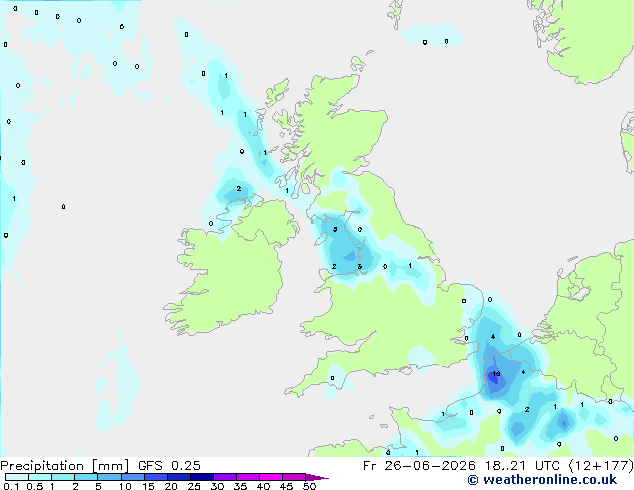Image resolution: width=634 pixels, height=490 pixels.
Task: Click the legend arrow tip above 50 mm
Action: pos(317,477)
